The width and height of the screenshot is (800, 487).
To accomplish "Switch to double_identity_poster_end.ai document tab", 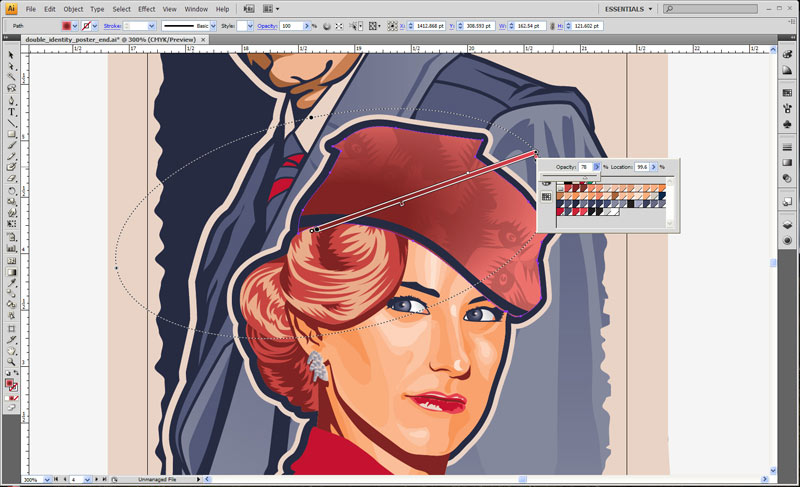I will click(x=110, y=40).
